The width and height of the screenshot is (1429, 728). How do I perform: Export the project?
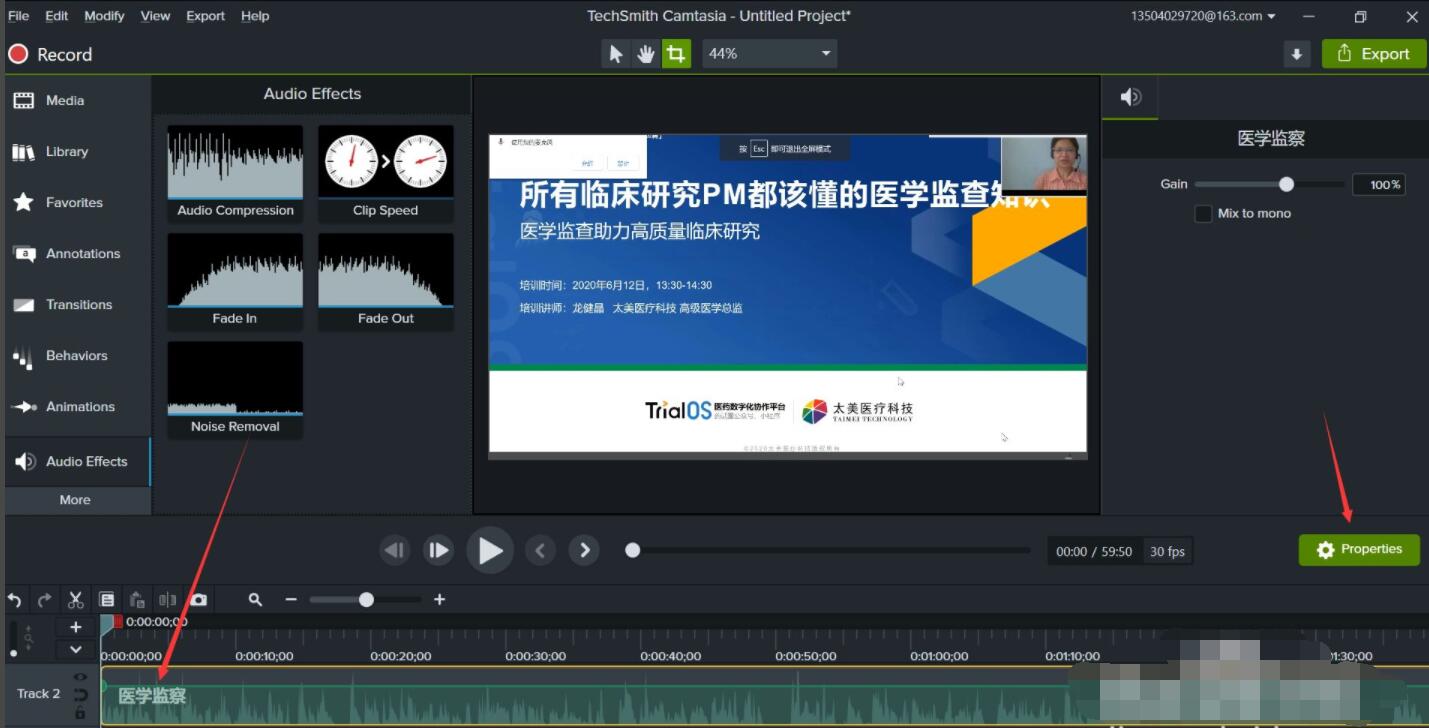click(1374, 53)
